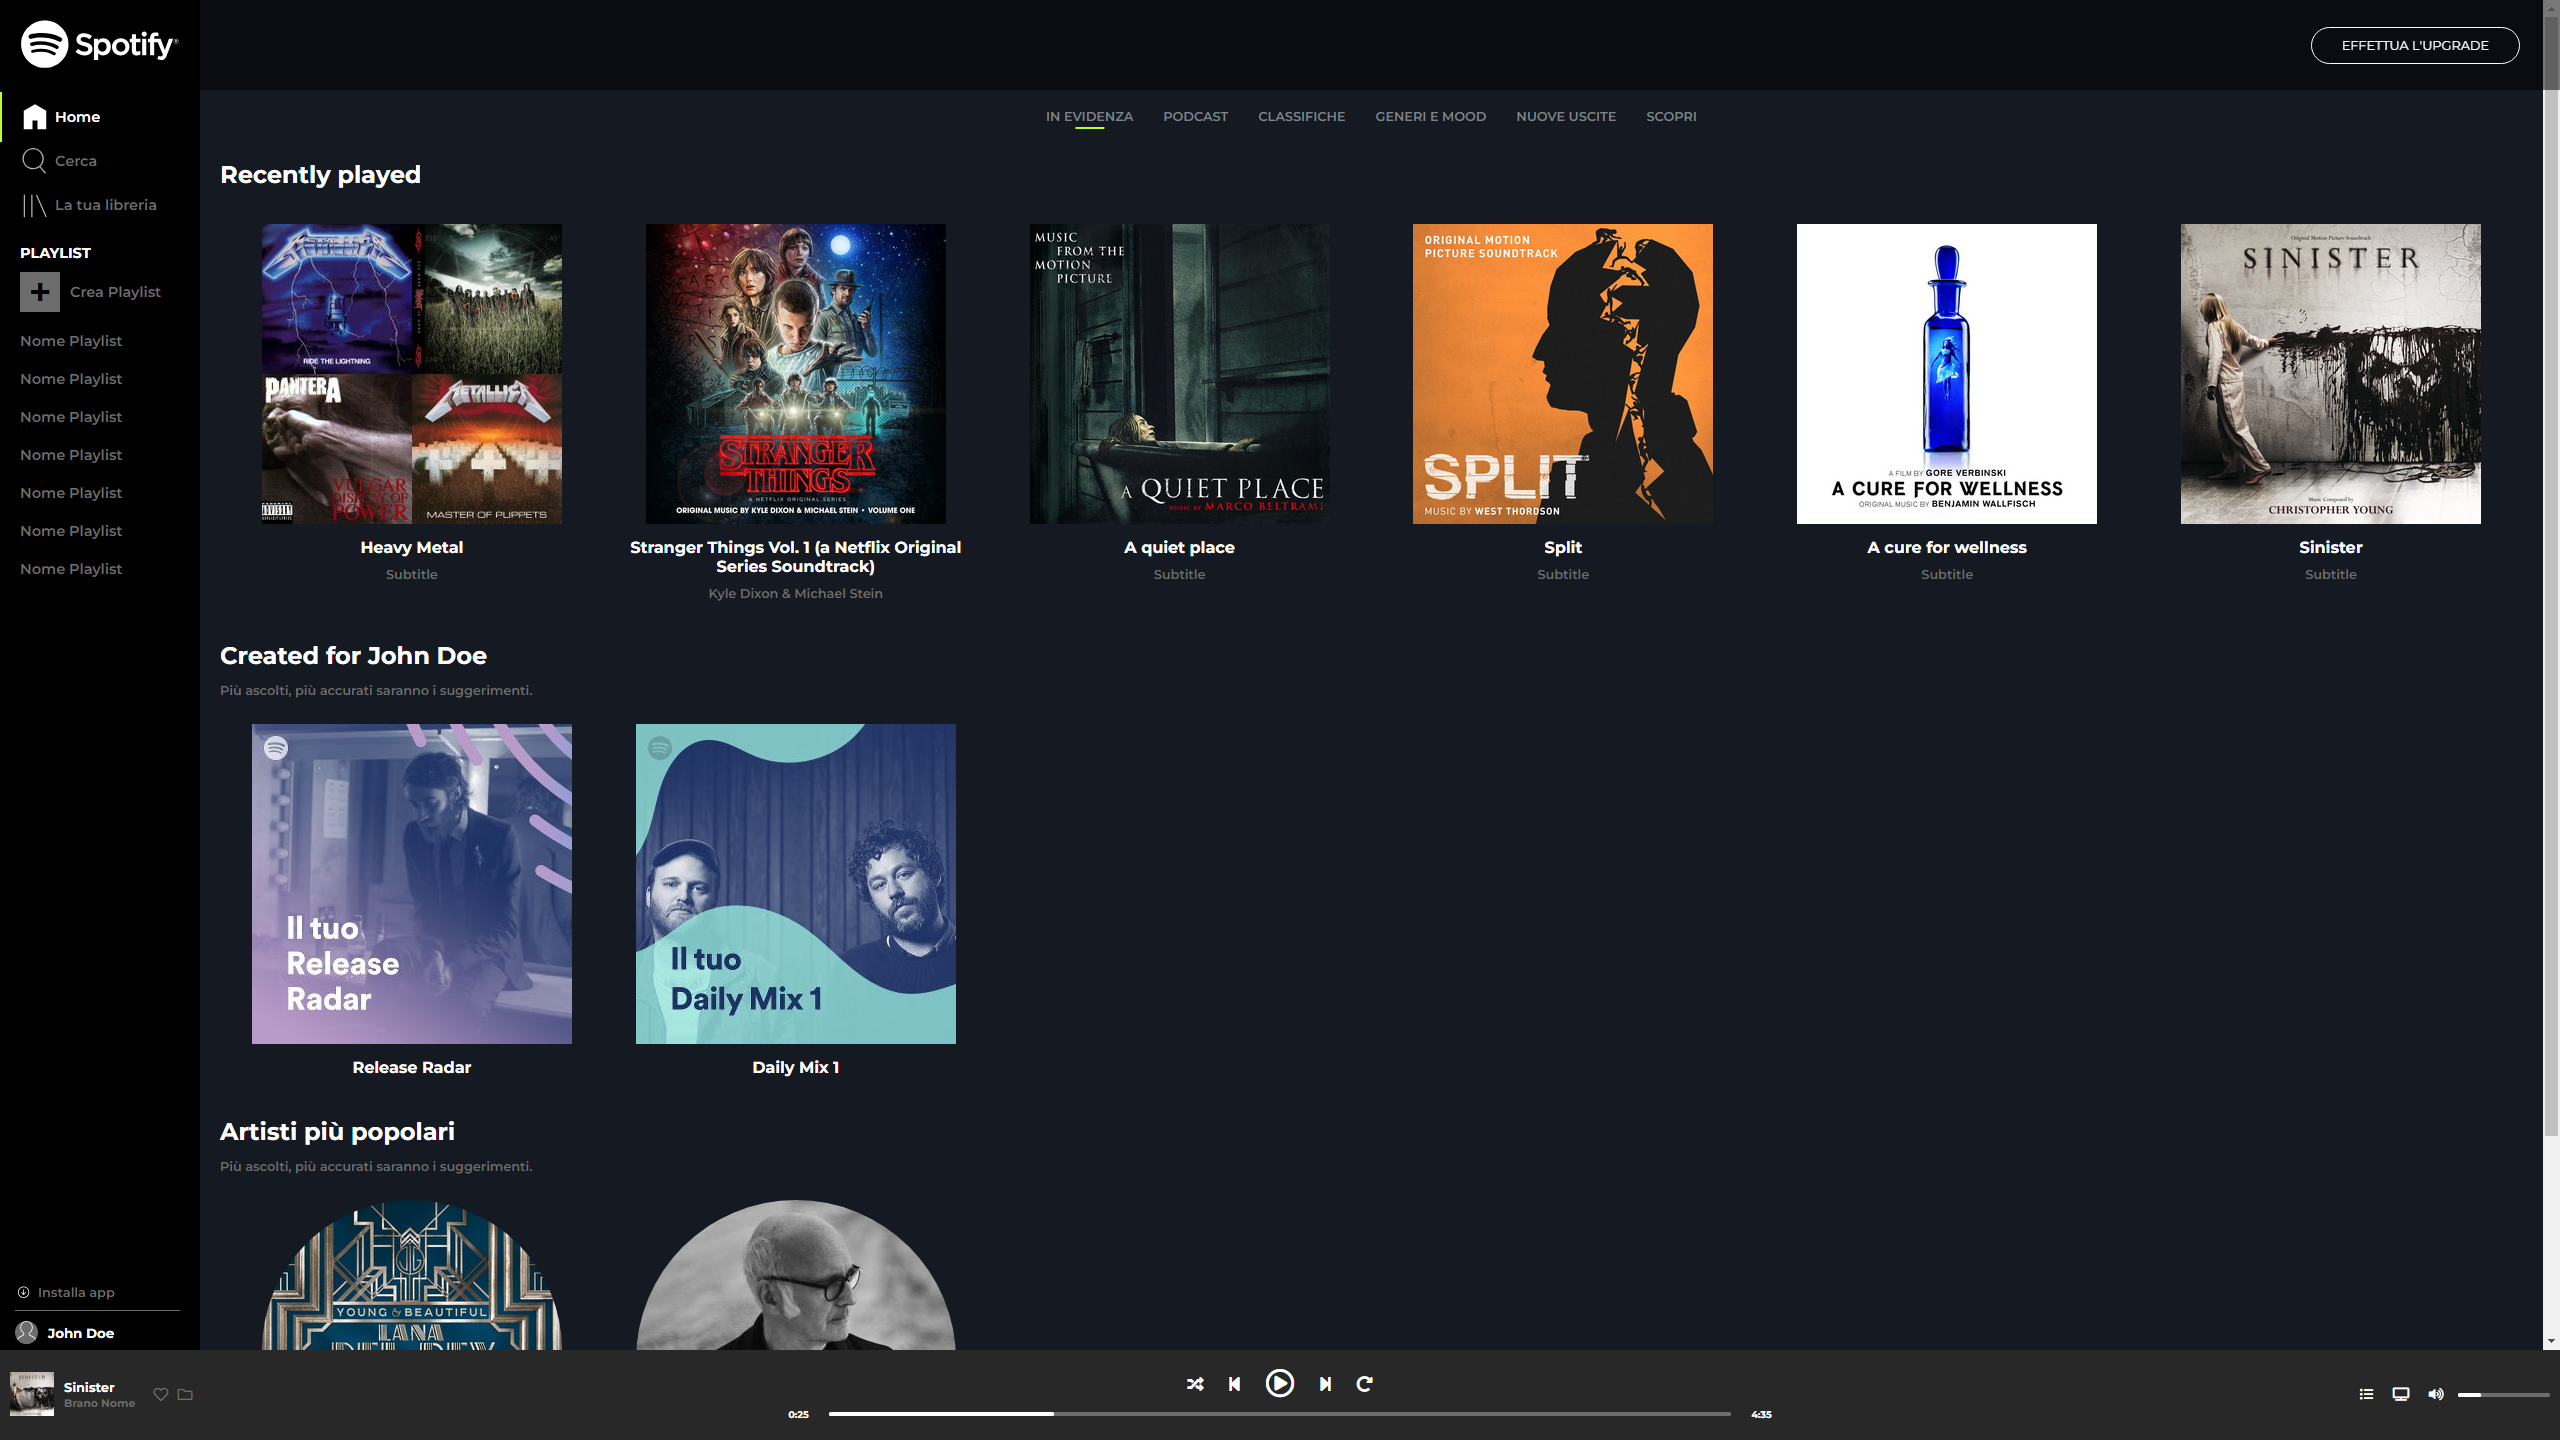Click the Stranger Things album title text

[x=796, y=557]
